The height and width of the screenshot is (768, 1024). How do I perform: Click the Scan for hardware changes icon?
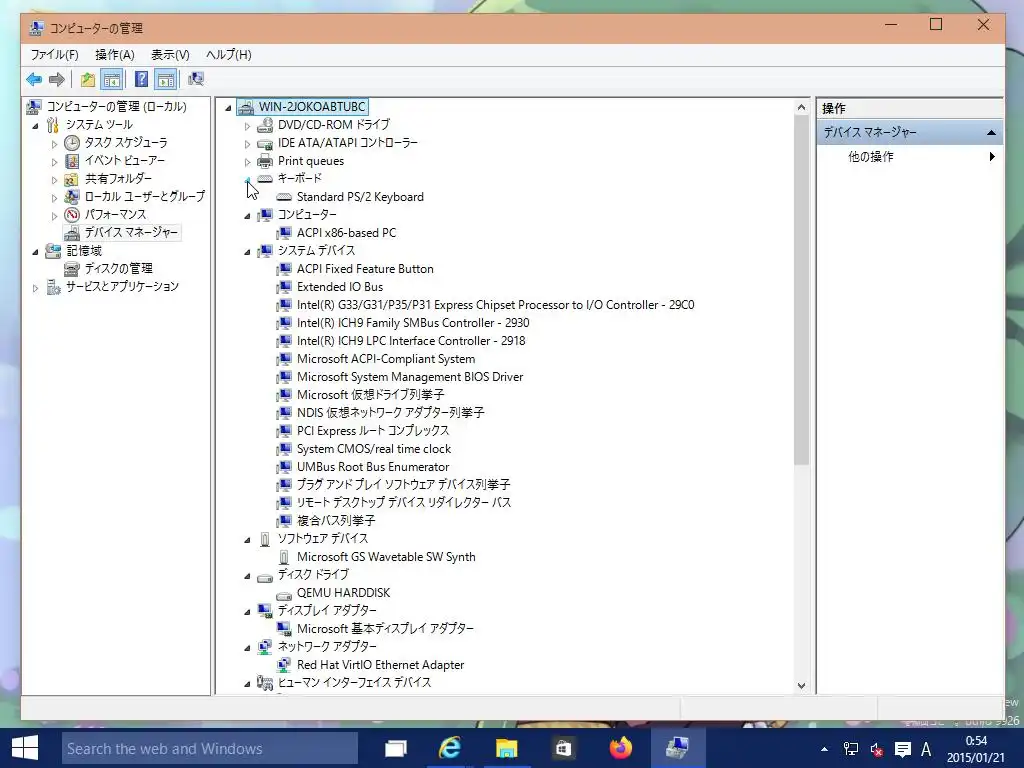(196, 80)
